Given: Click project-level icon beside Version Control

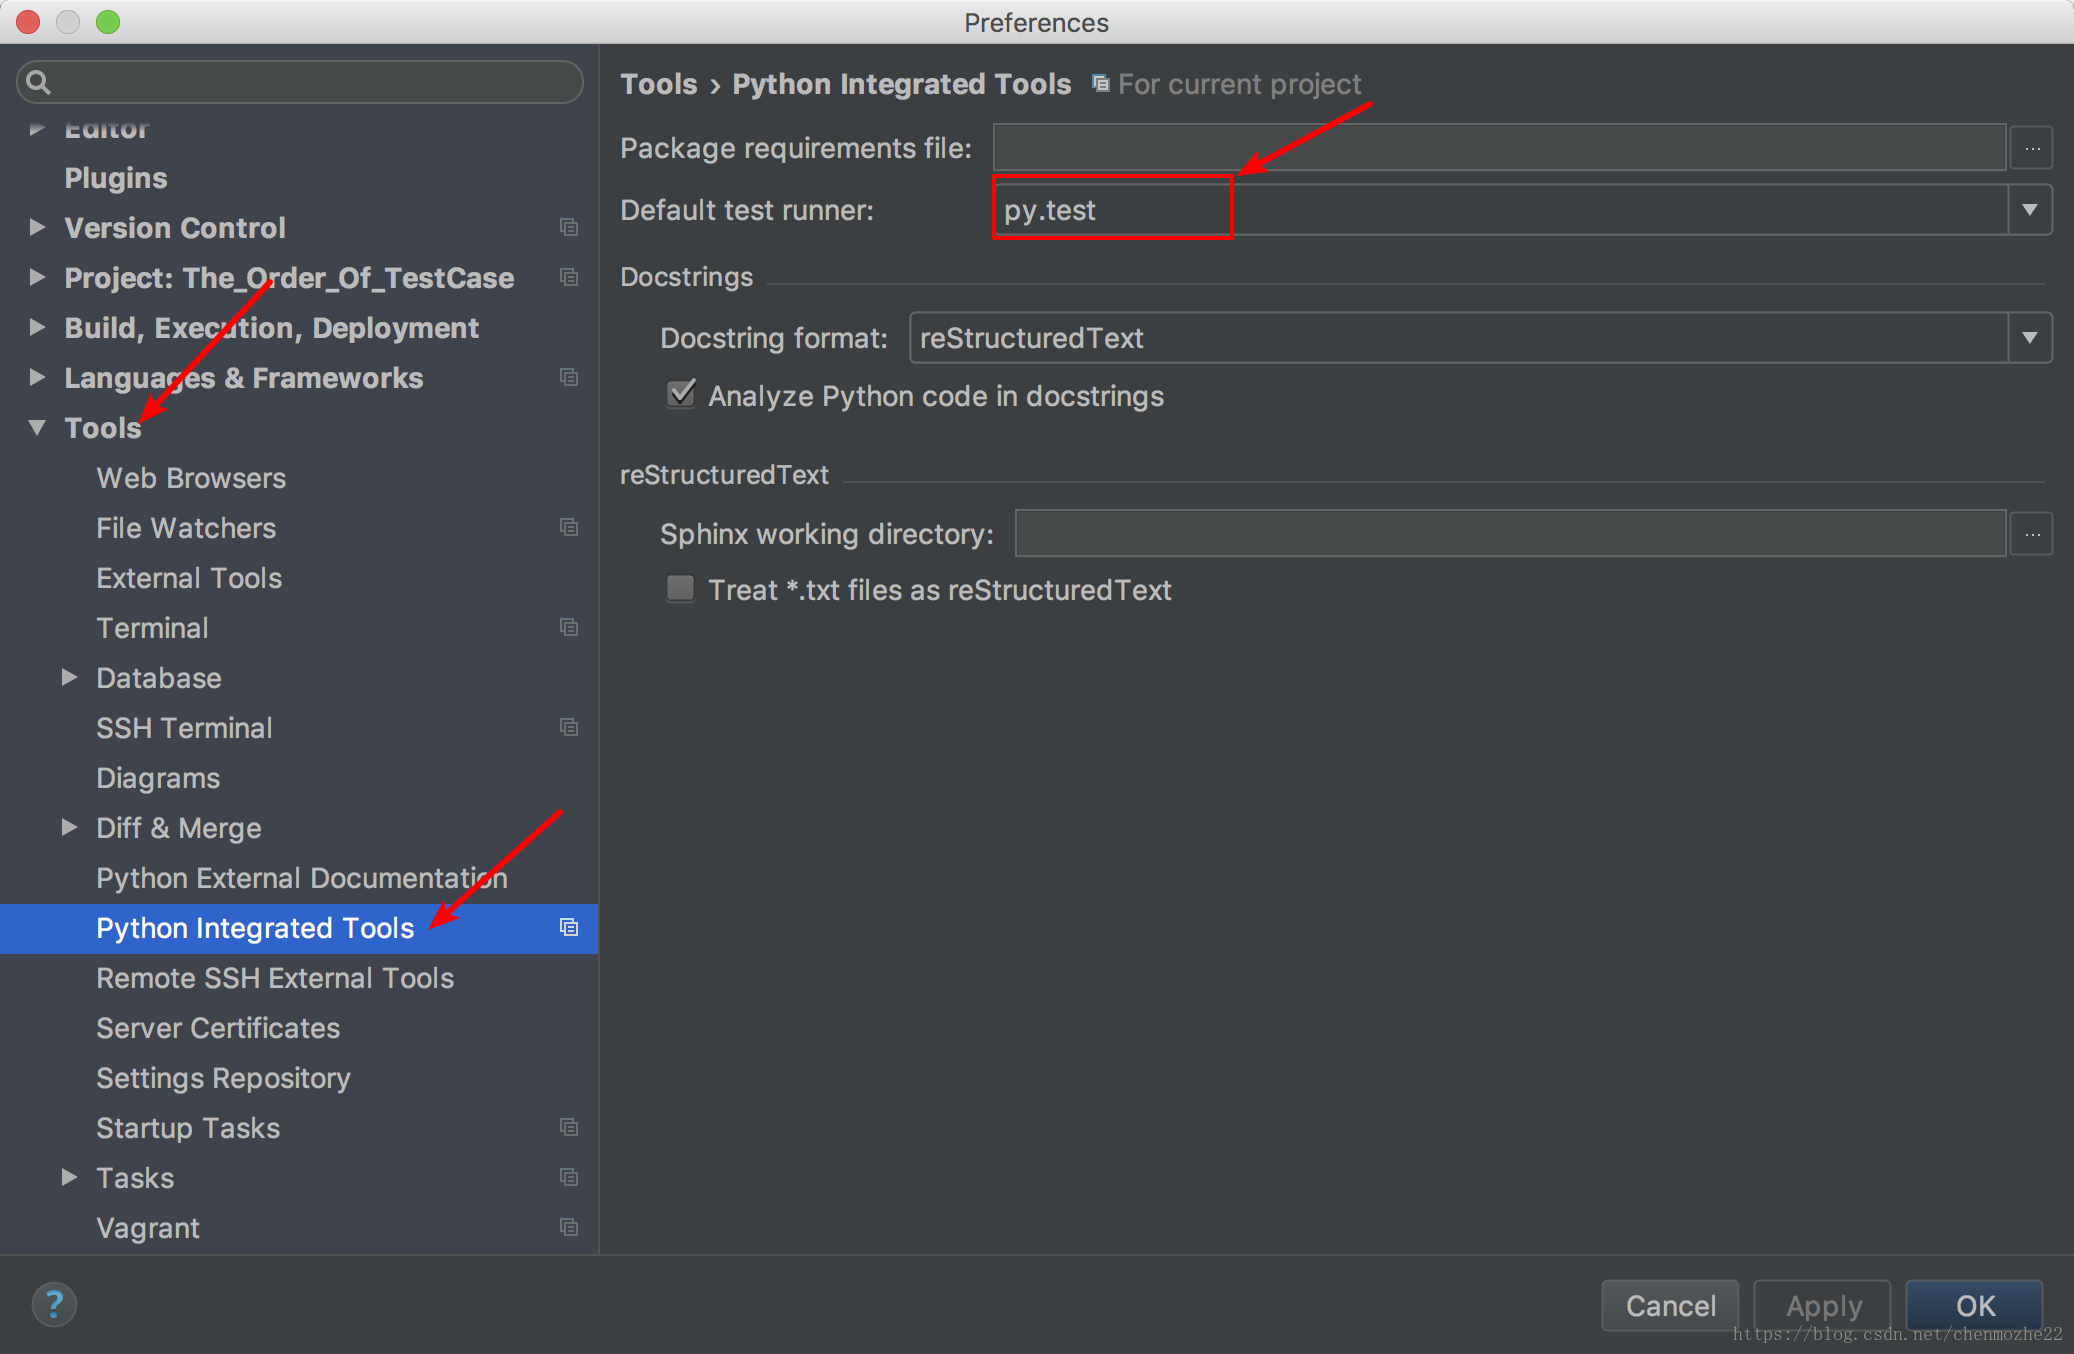Looking at the screenshot, I should tap(569, 228).
